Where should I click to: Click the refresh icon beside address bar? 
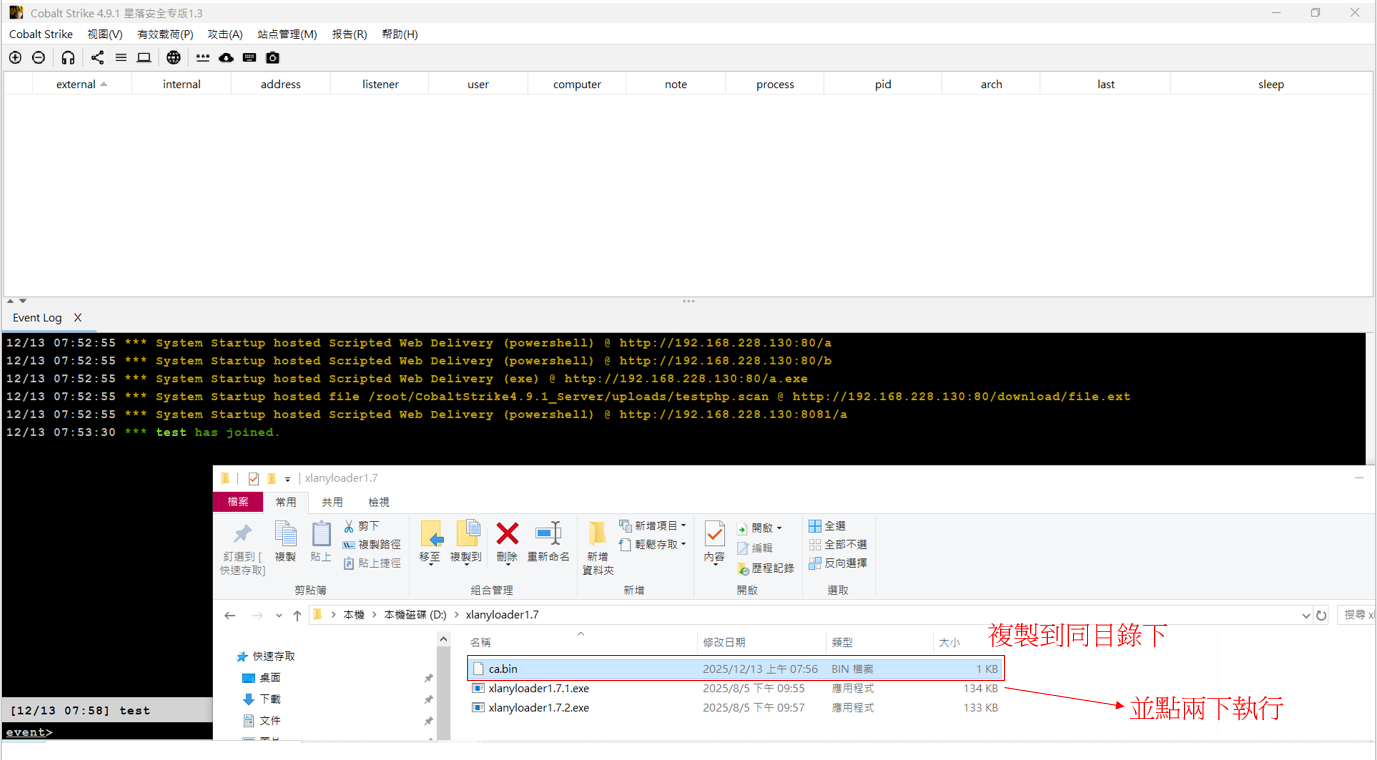(1321, 615)
